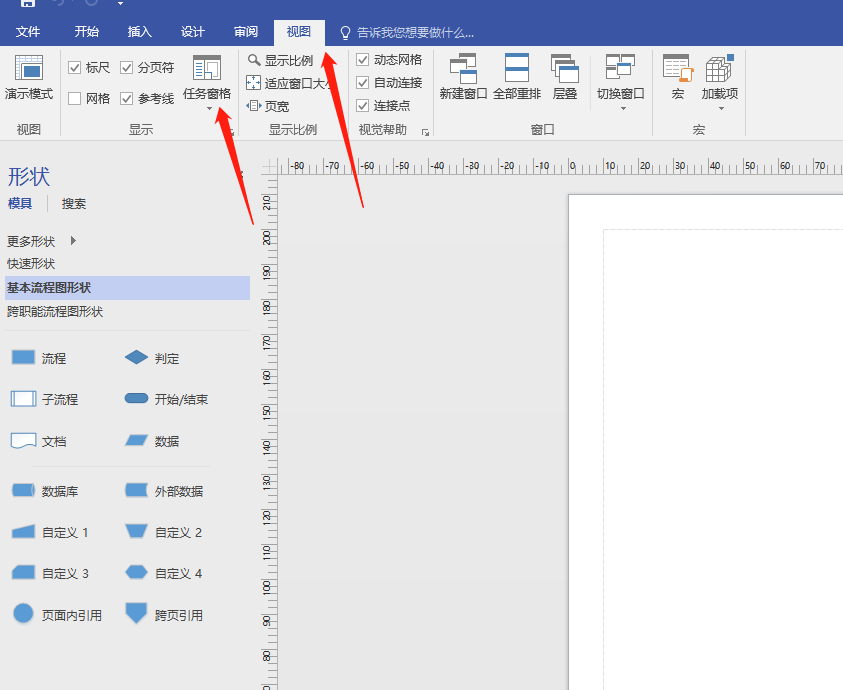The image size is (843, 690).
Task: Save the document with the disk icon
Action: pos(27,3)
